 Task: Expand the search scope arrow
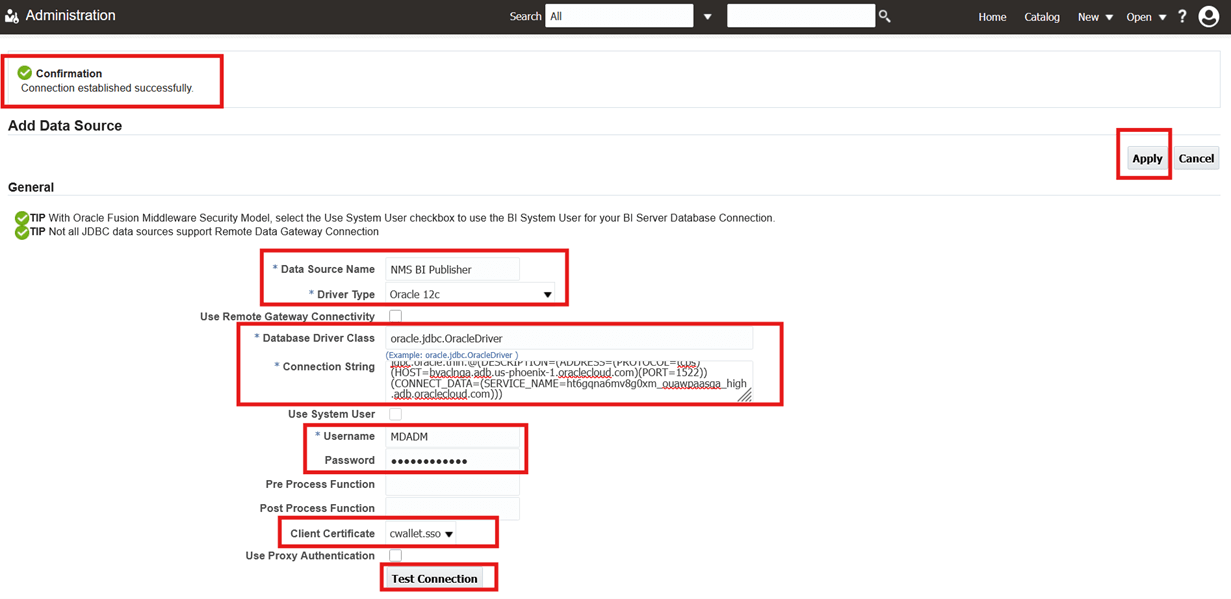coord(708,17)
